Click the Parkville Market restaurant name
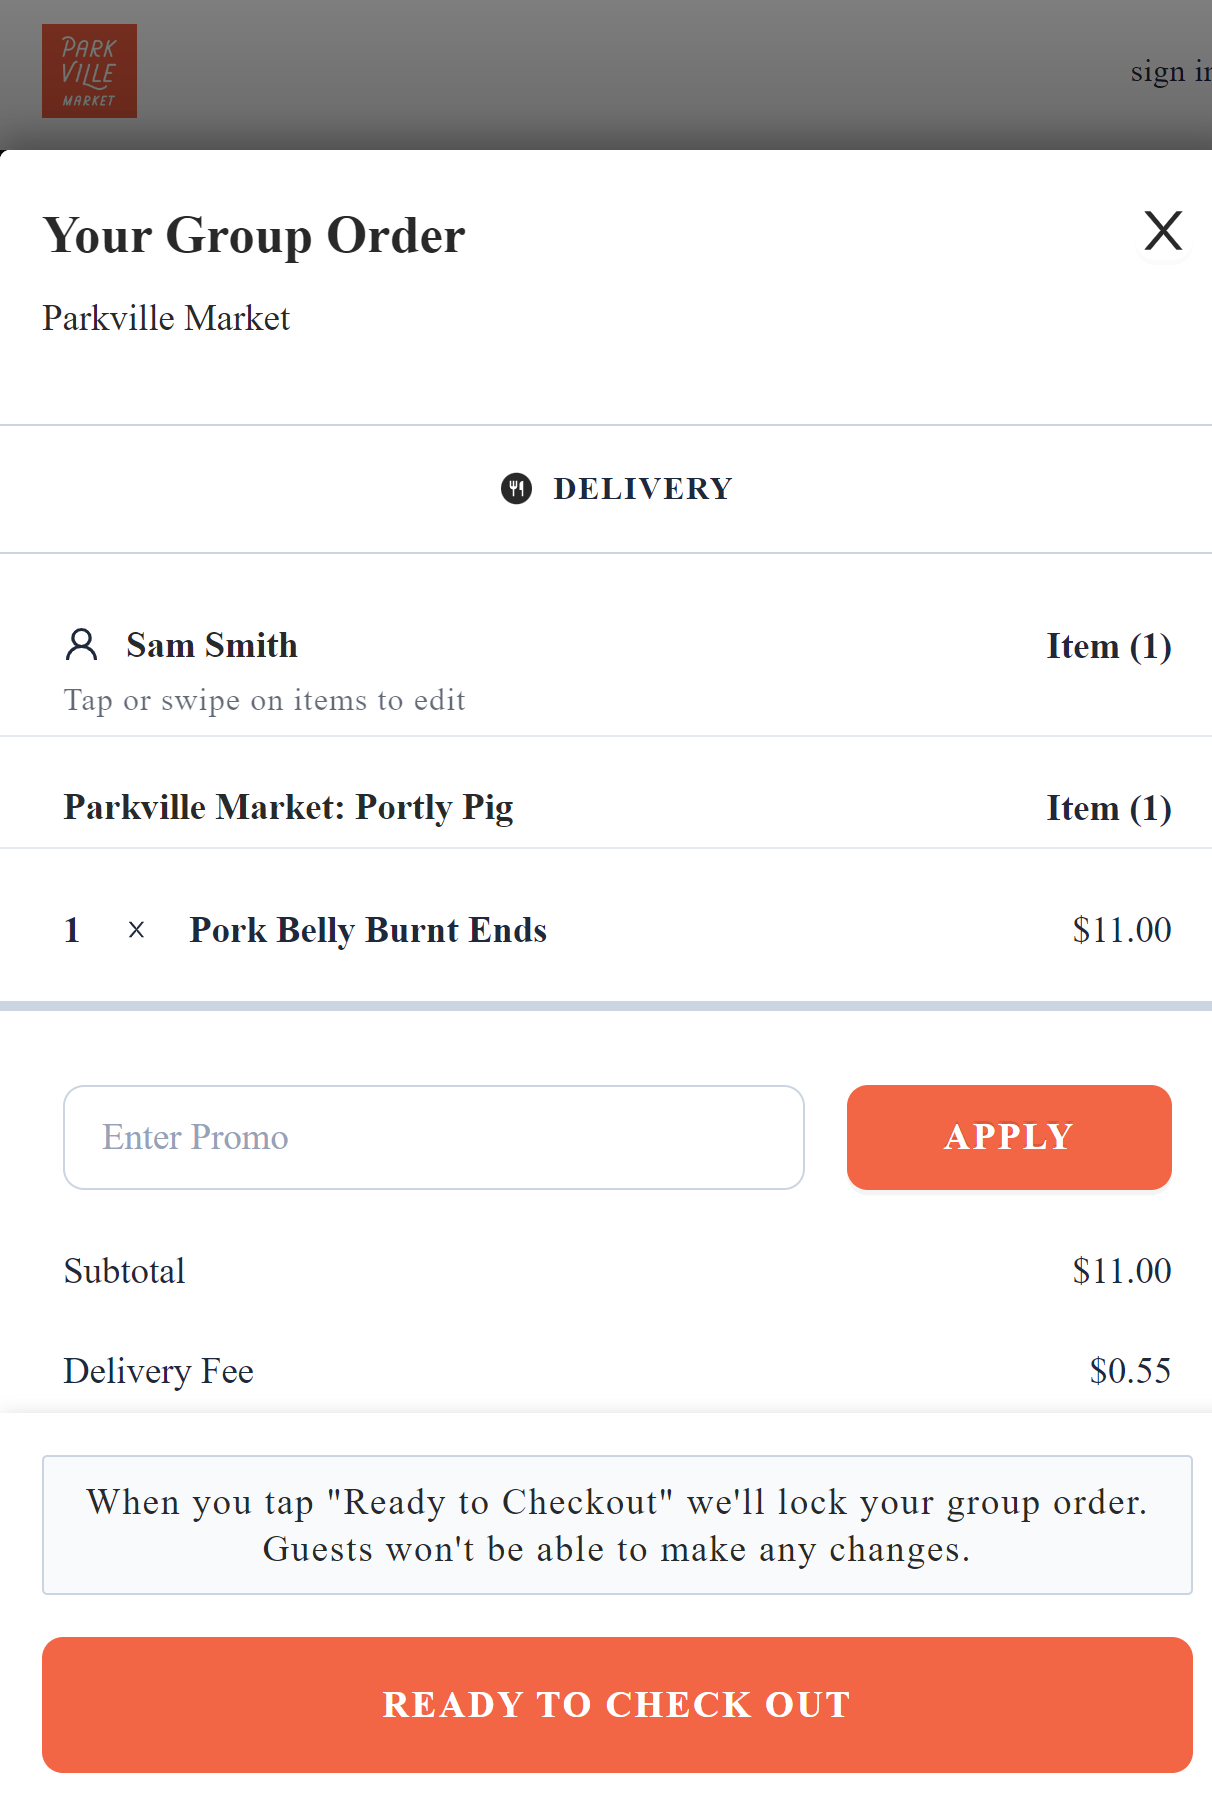 [x=166, y=318]
